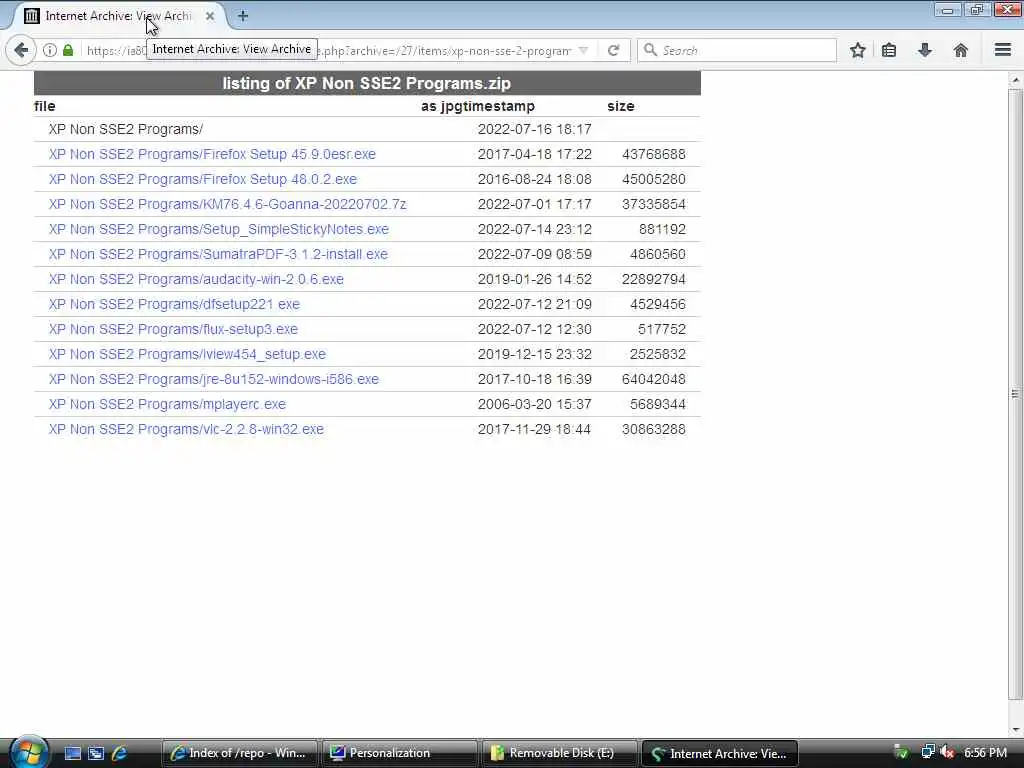Open flux-setup3.exe link

pyautogui.click(x=173, y=329)
